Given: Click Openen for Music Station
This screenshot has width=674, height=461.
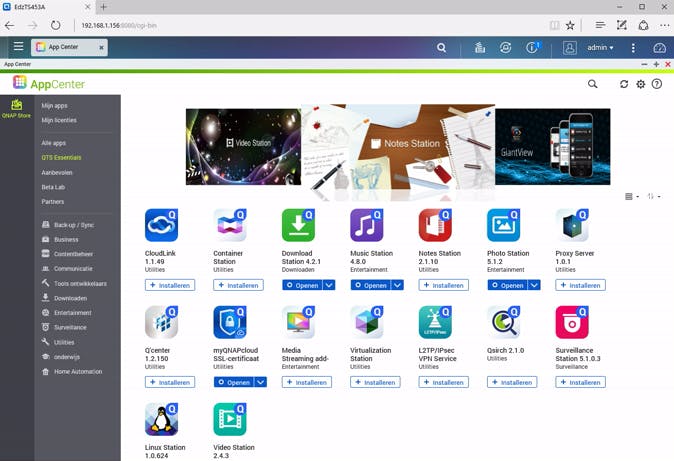Looking at the screenshot, I should click(x=371, y=285).
